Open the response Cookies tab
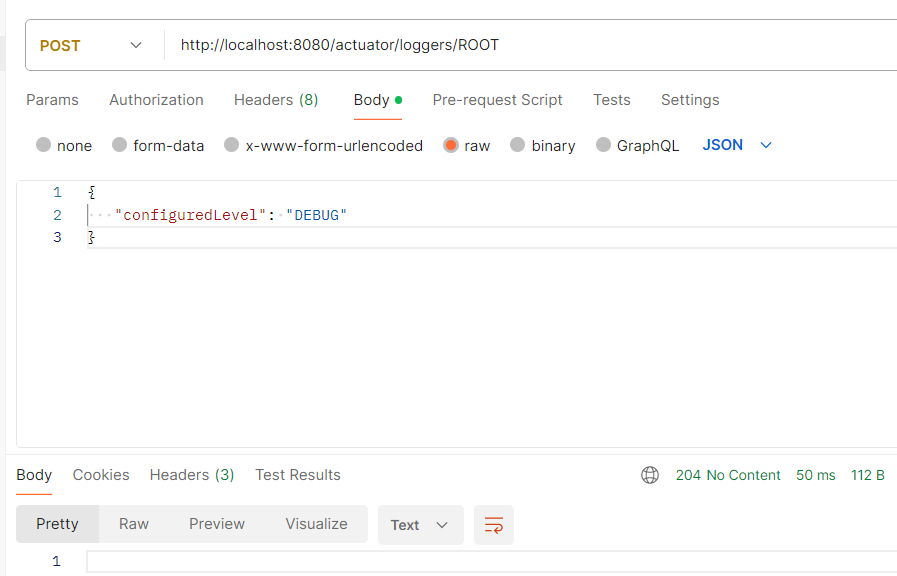The width and height of the screenshot is (897, 576). click(x=101, y=475)
